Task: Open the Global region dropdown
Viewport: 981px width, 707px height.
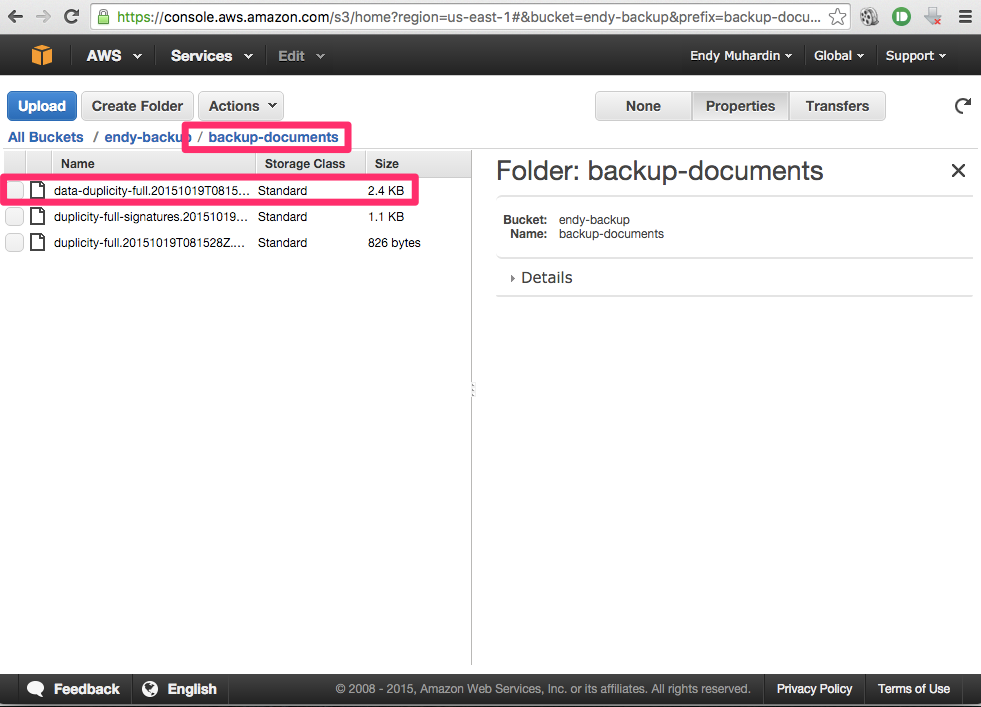Action: click(838, 56)
